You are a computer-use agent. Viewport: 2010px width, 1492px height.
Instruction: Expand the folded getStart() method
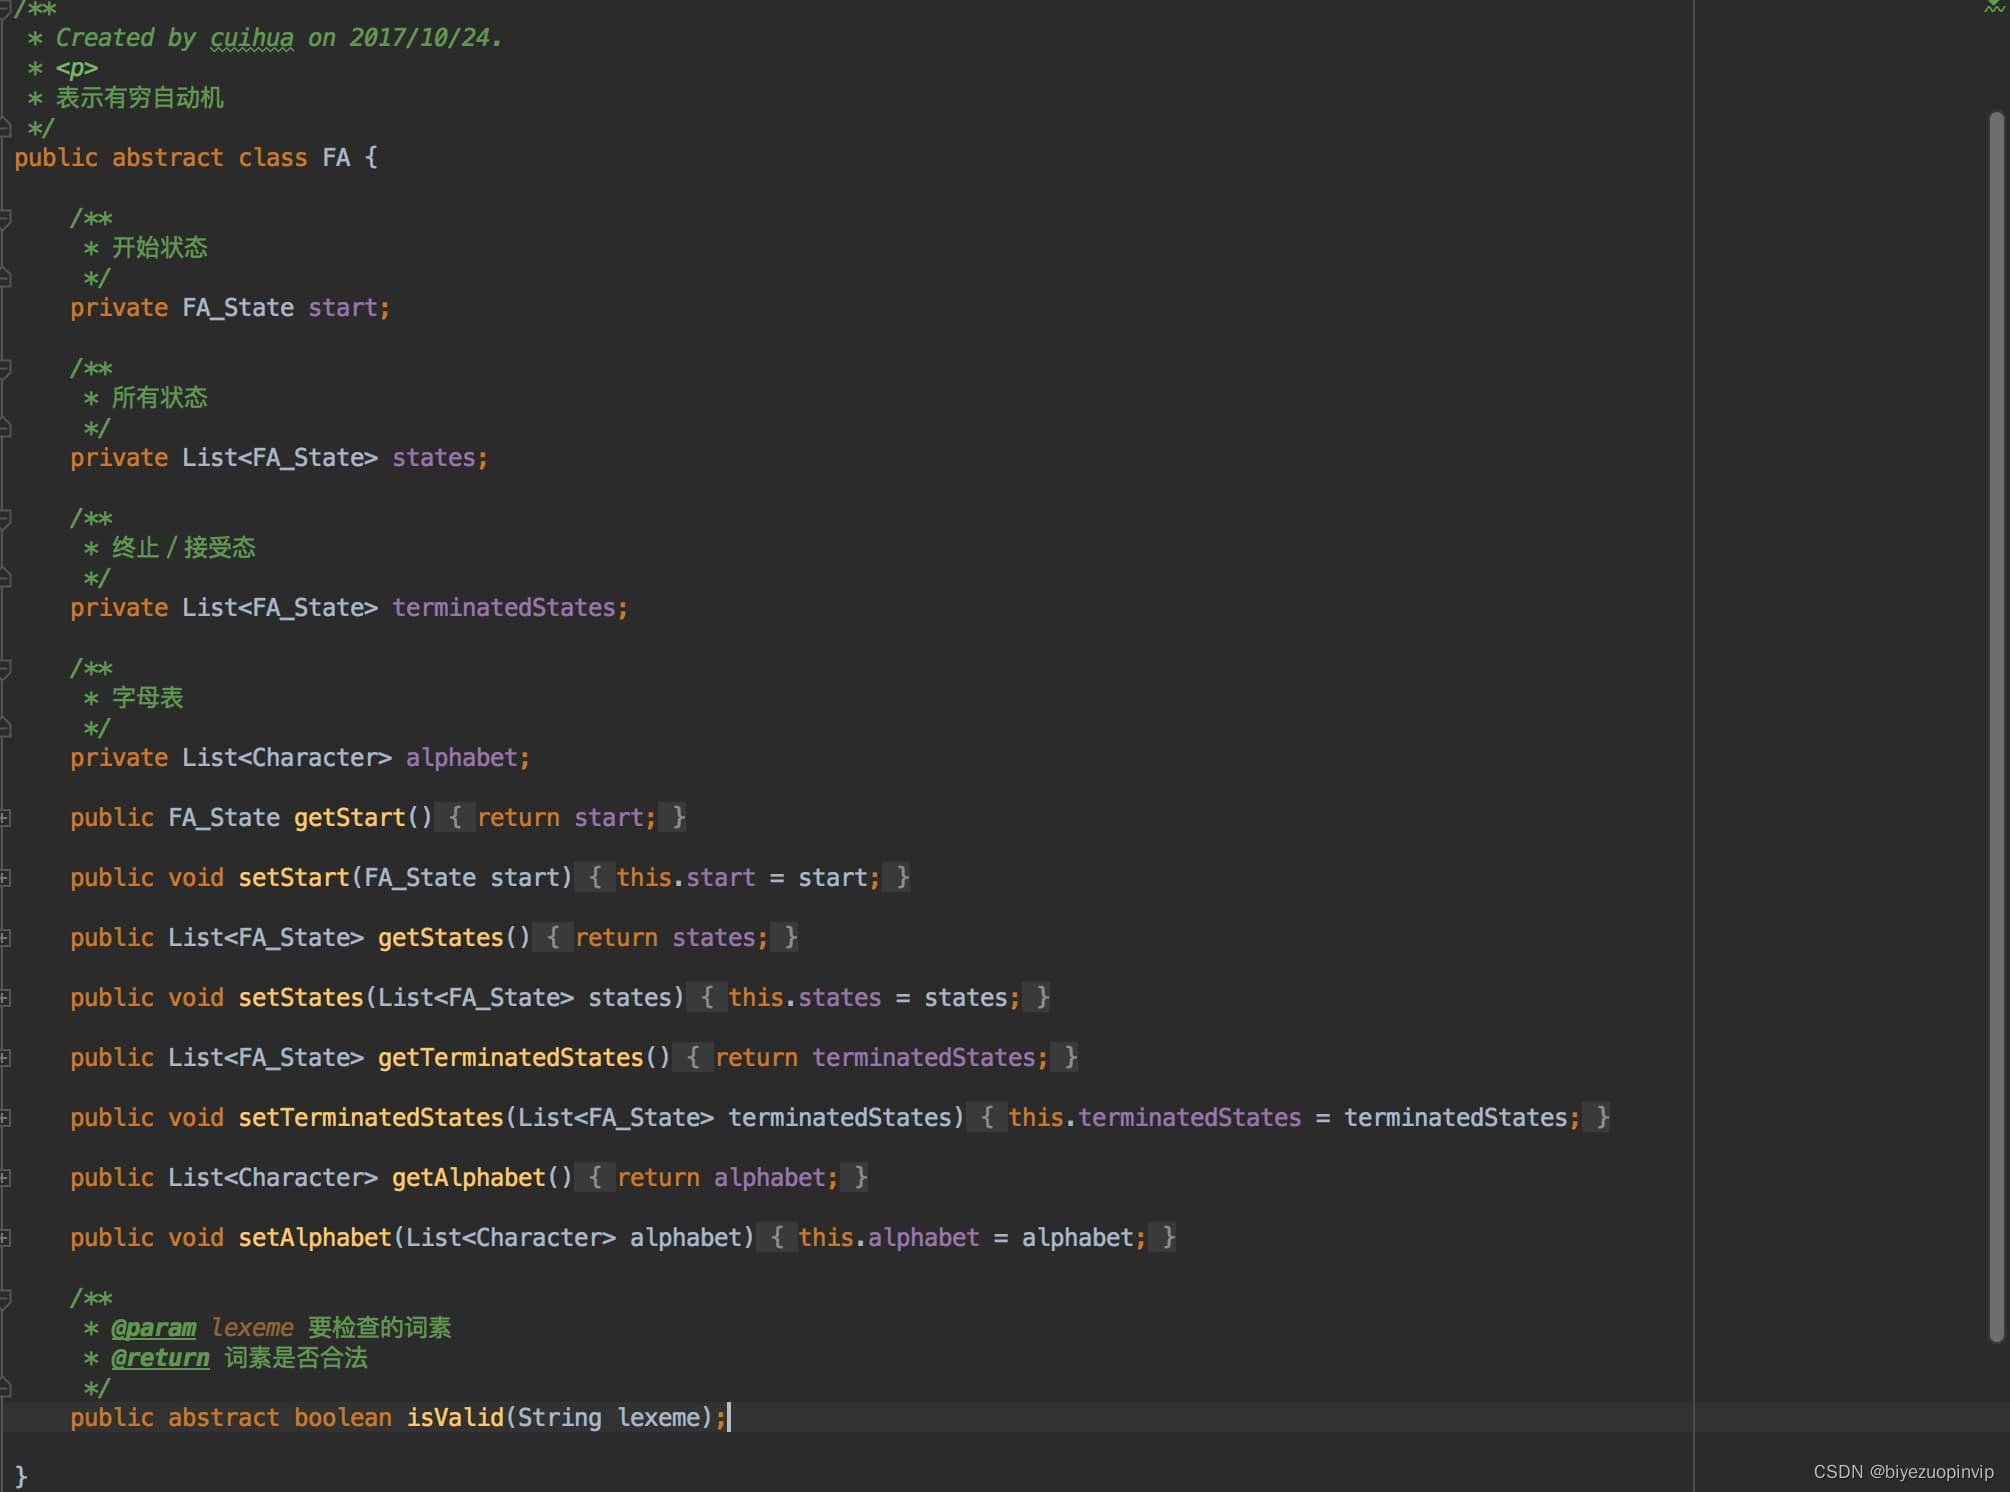5,818
